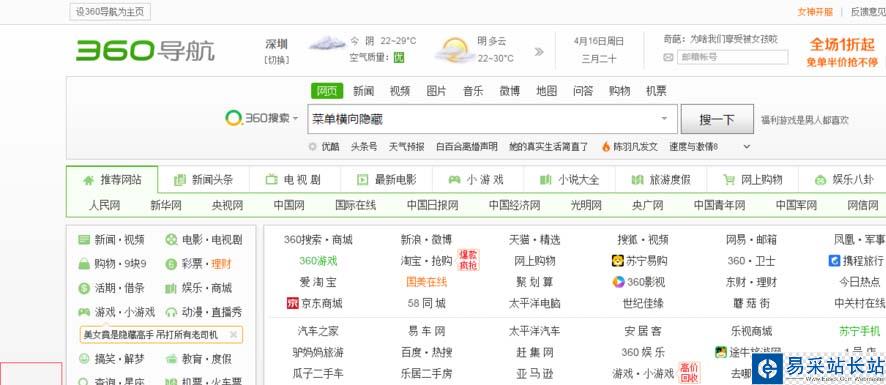Open the 世纪佳缘 link
This screenshot has width=886, height=385.
[x=643, y=303]
